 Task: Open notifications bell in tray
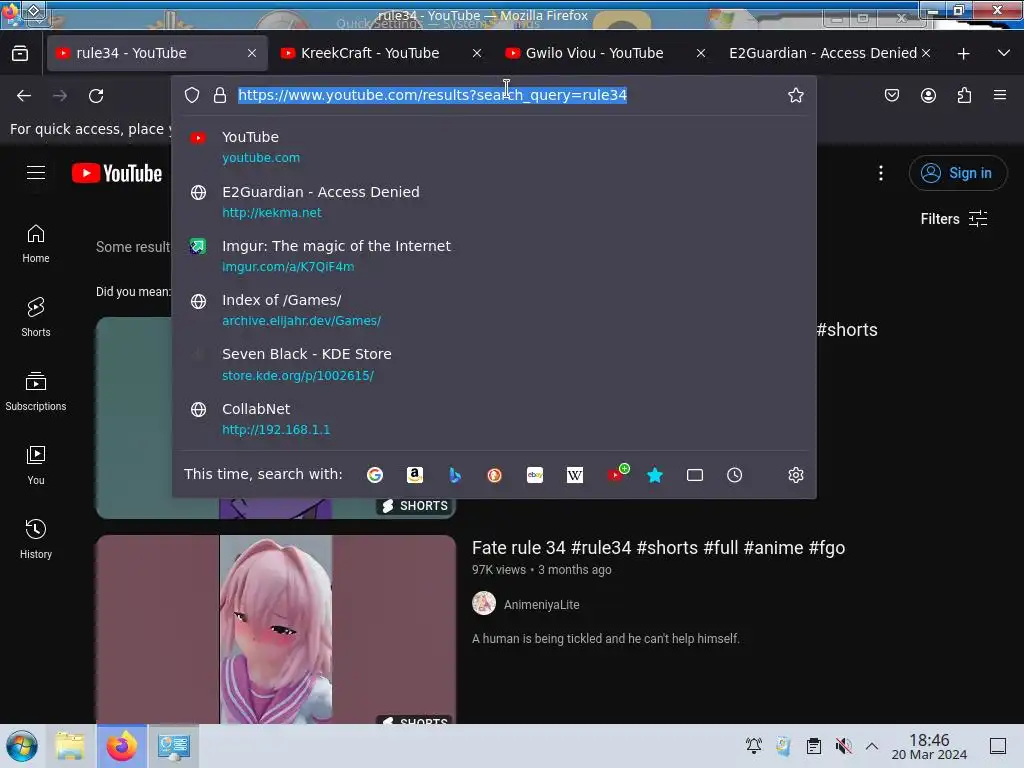point(754,746)
